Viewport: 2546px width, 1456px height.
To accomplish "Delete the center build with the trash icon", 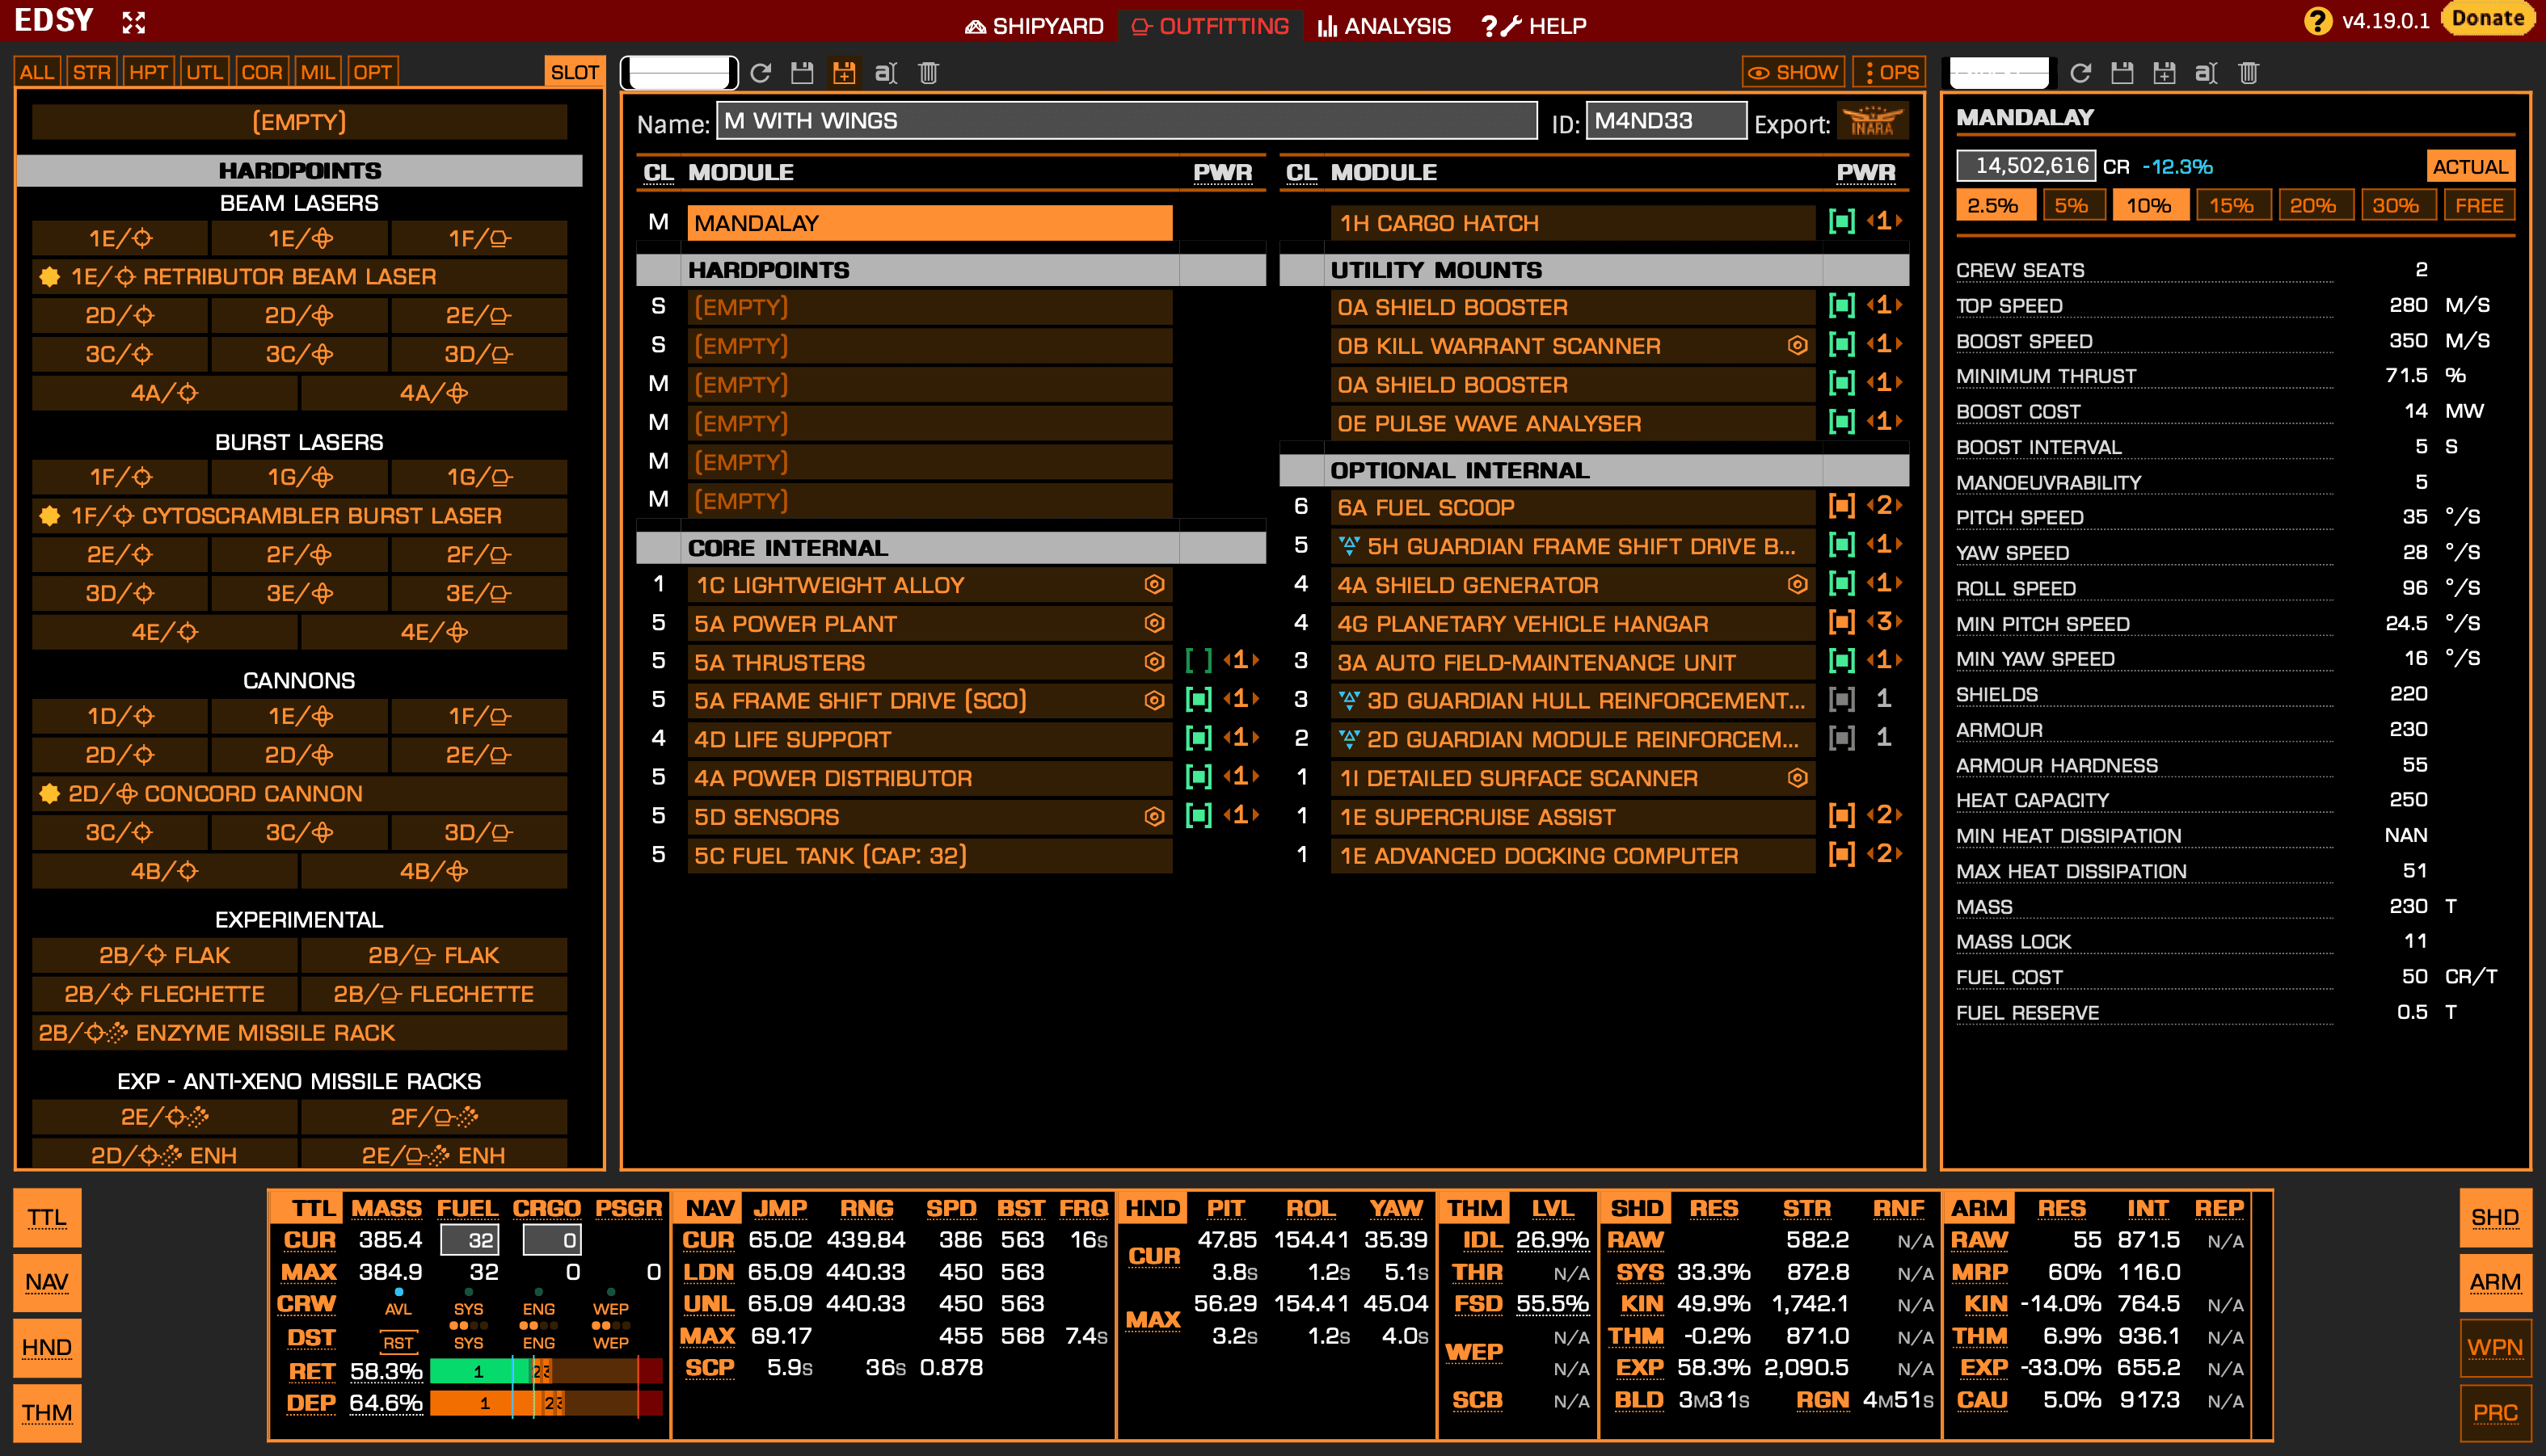I will pos(928,72).
